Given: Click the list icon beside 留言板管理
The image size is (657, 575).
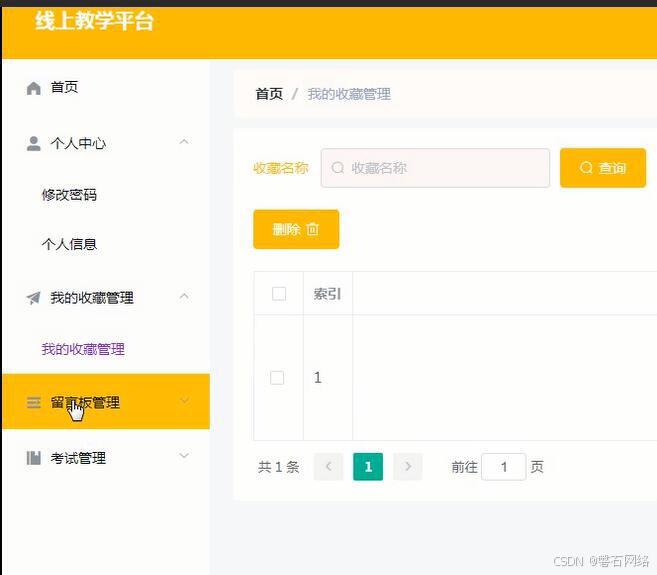Looking at the screenshot, I should click(34, 402).
